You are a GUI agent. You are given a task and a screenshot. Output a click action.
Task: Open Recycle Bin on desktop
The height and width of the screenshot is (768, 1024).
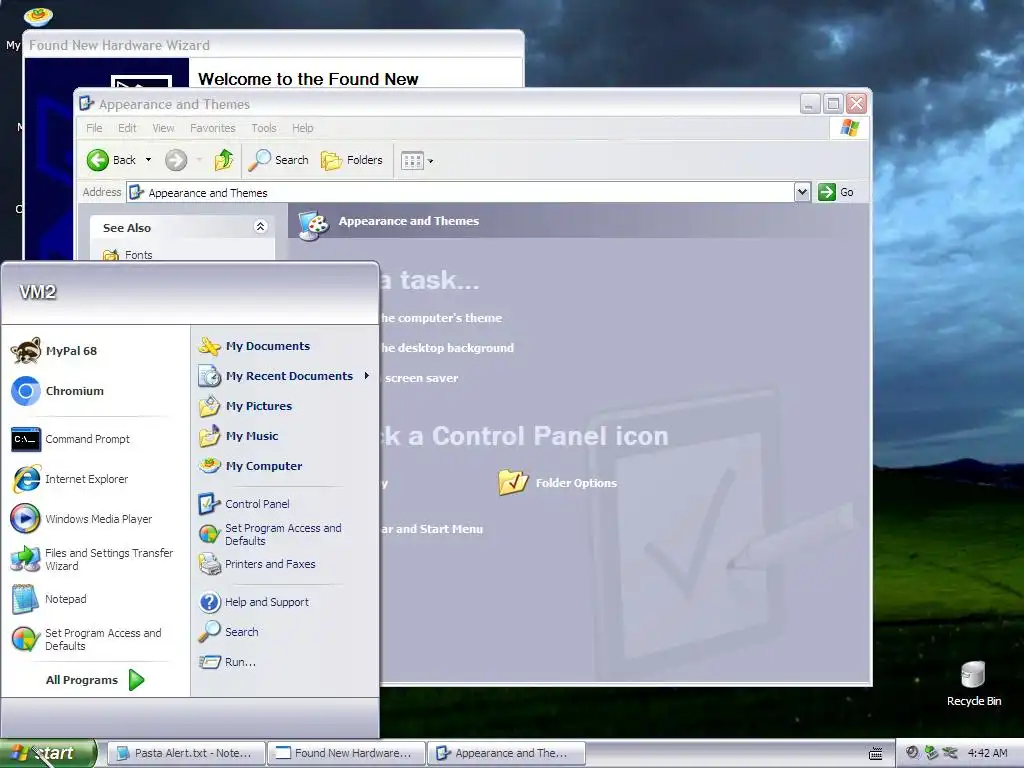pyautogui.click(x=973, y=683)
